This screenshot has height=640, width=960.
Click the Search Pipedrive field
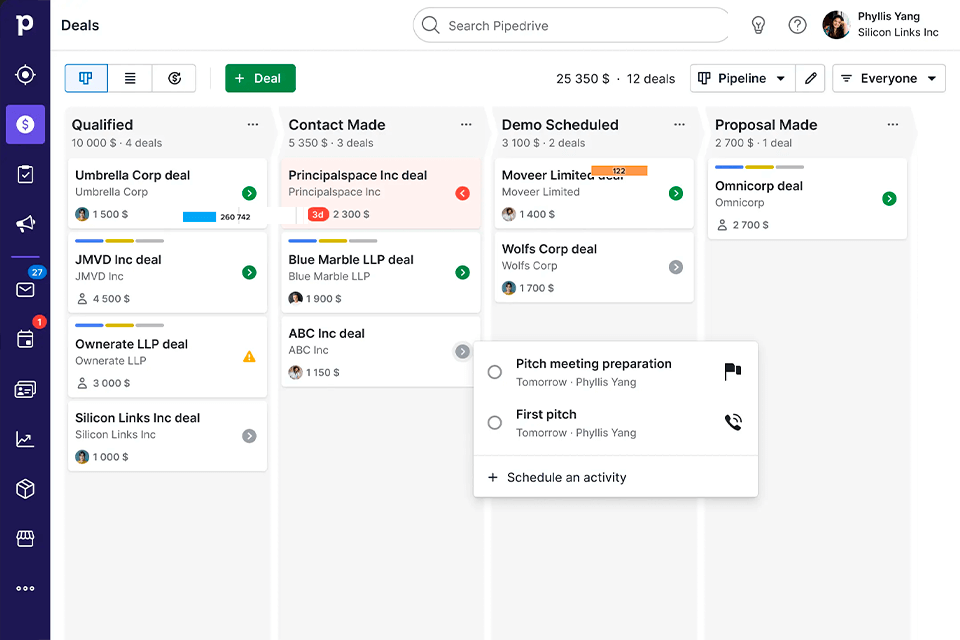(x=571, y=25)
